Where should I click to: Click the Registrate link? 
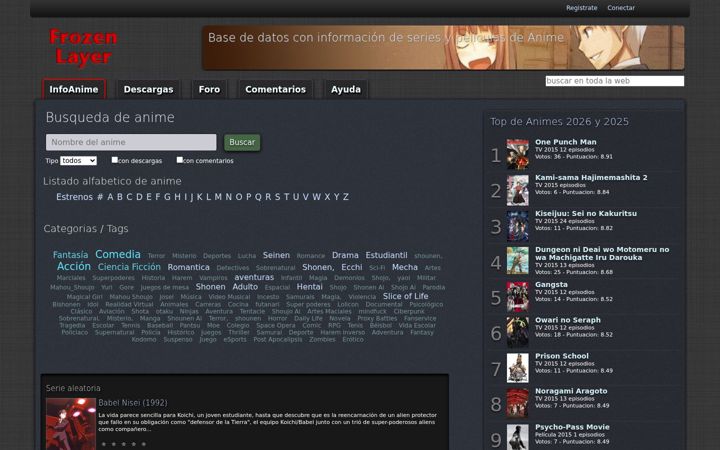coord(582,8)
